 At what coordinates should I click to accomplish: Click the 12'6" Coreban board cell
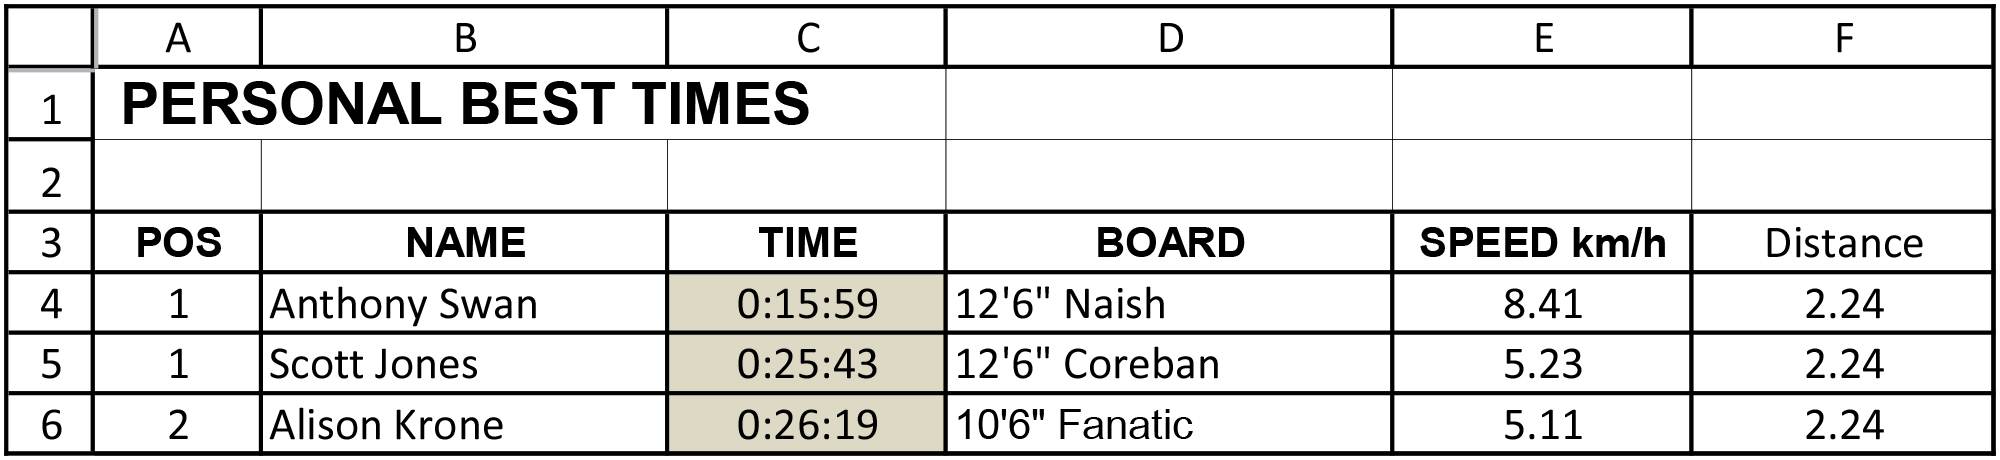(x=1168, y=363)
